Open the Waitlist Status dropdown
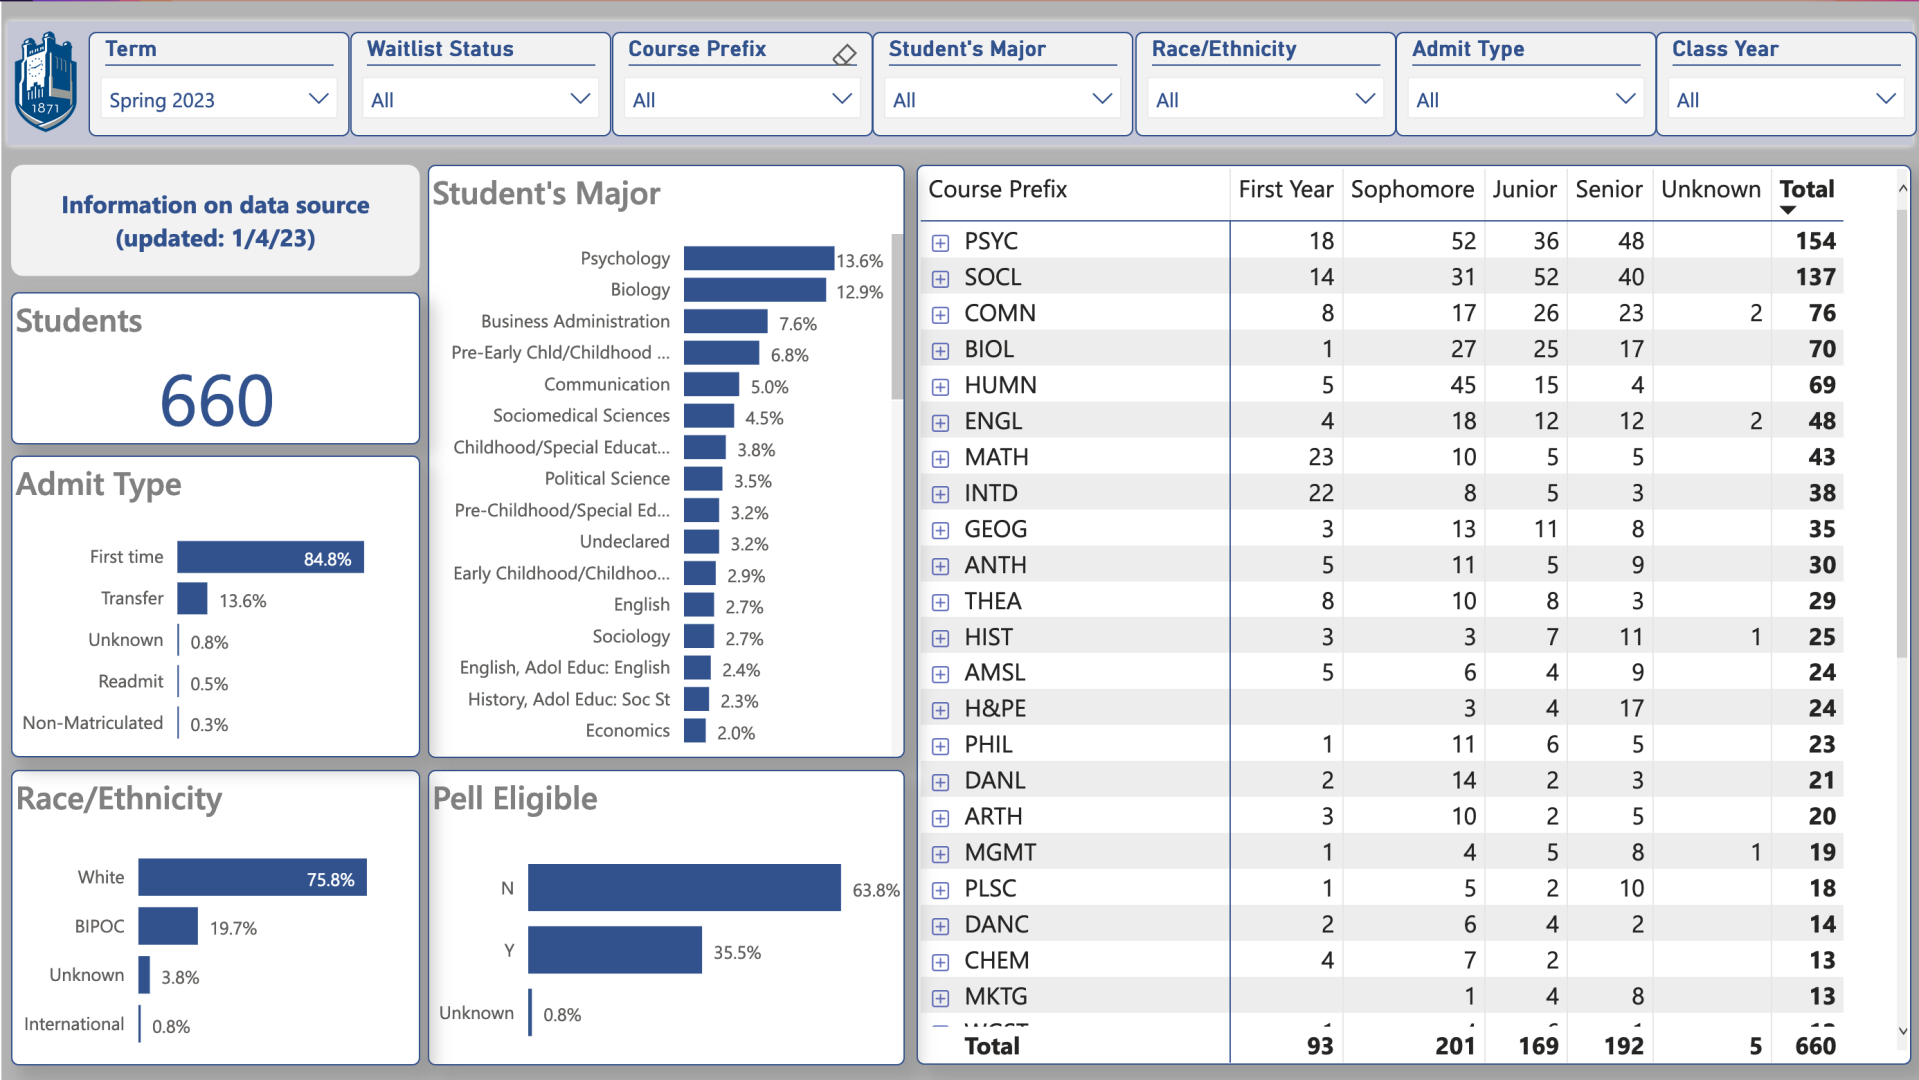Viewport: 1919px width, 1080px height. click(480, 100)
